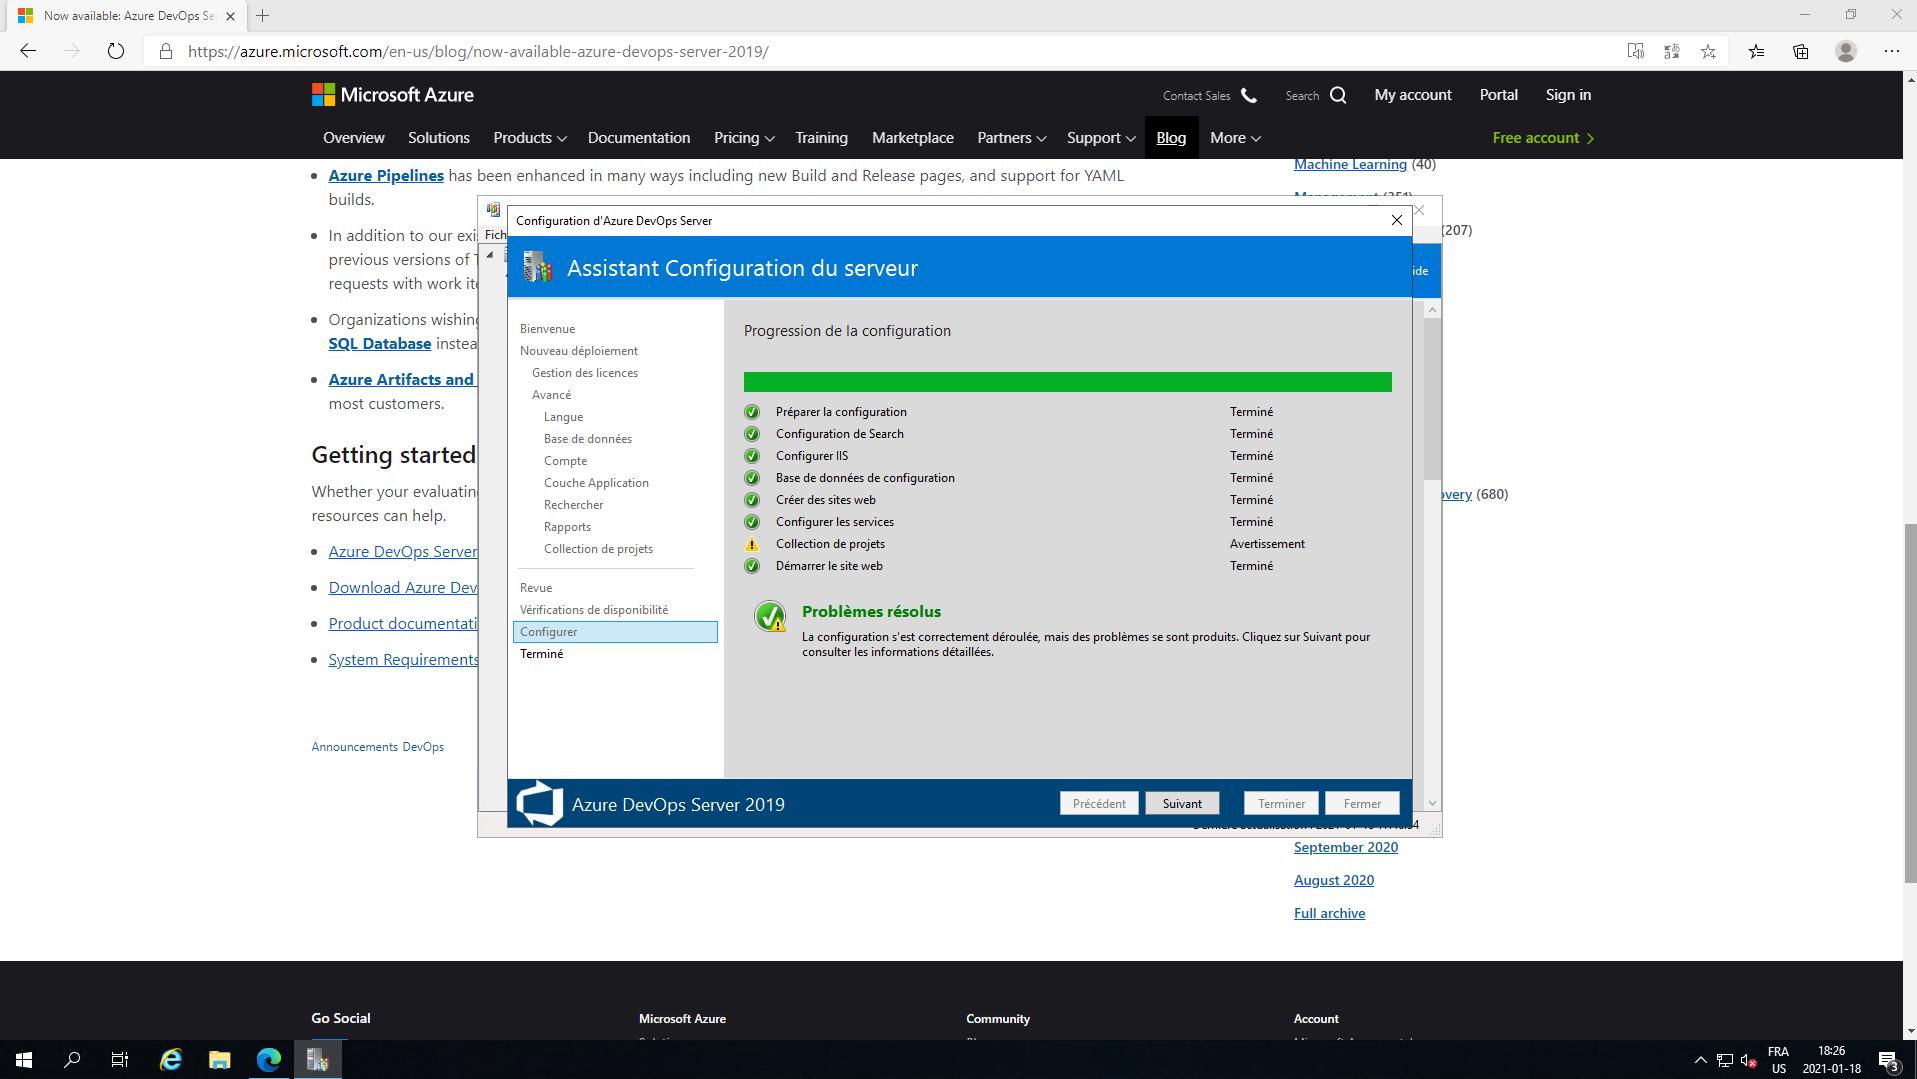Open the Azure search magnifier icon

point(1338,95)
